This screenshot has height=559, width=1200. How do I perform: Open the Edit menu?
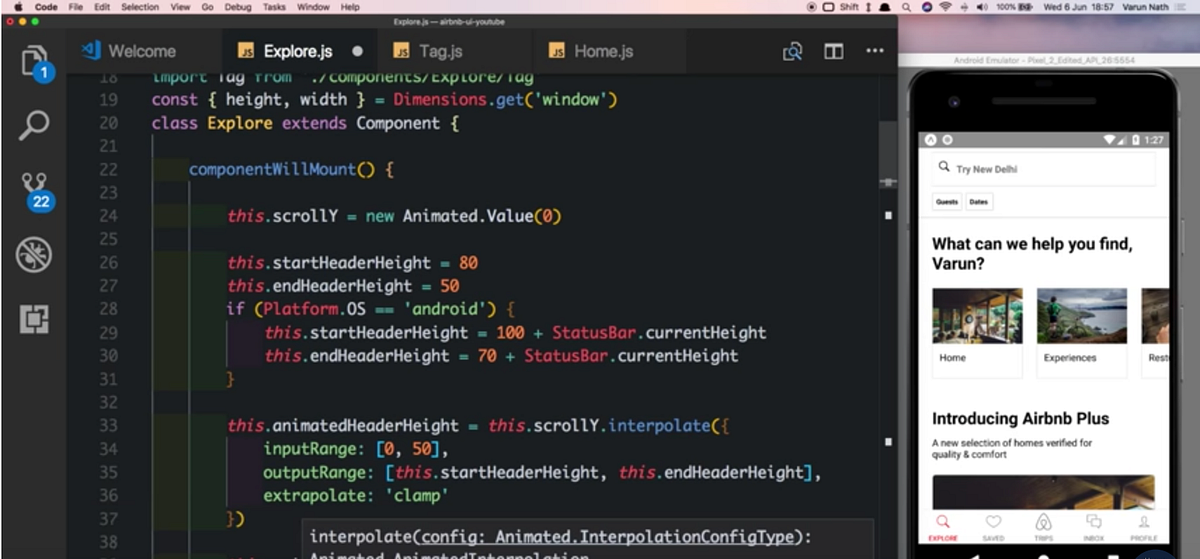102,7
